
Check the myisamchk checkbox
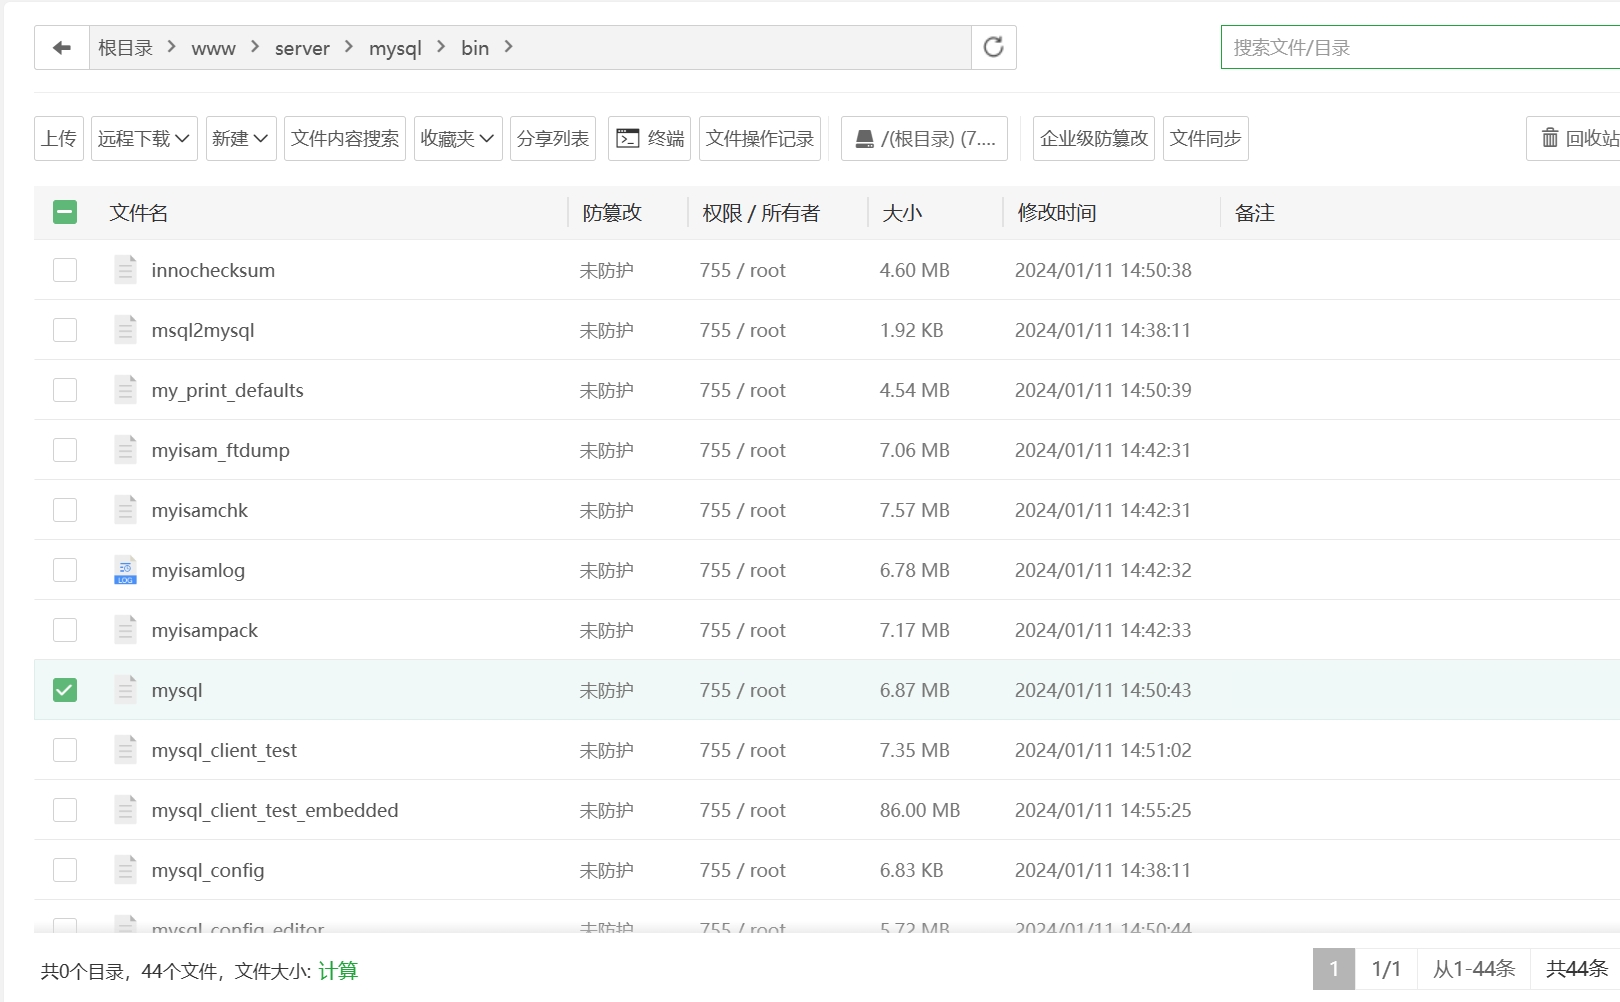65,510
